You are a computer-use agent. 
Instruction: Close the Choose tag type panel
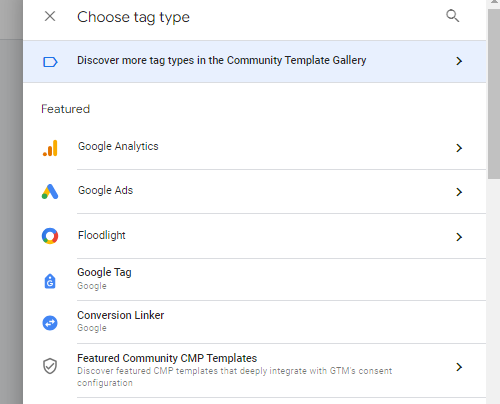[x=50, y=16]
